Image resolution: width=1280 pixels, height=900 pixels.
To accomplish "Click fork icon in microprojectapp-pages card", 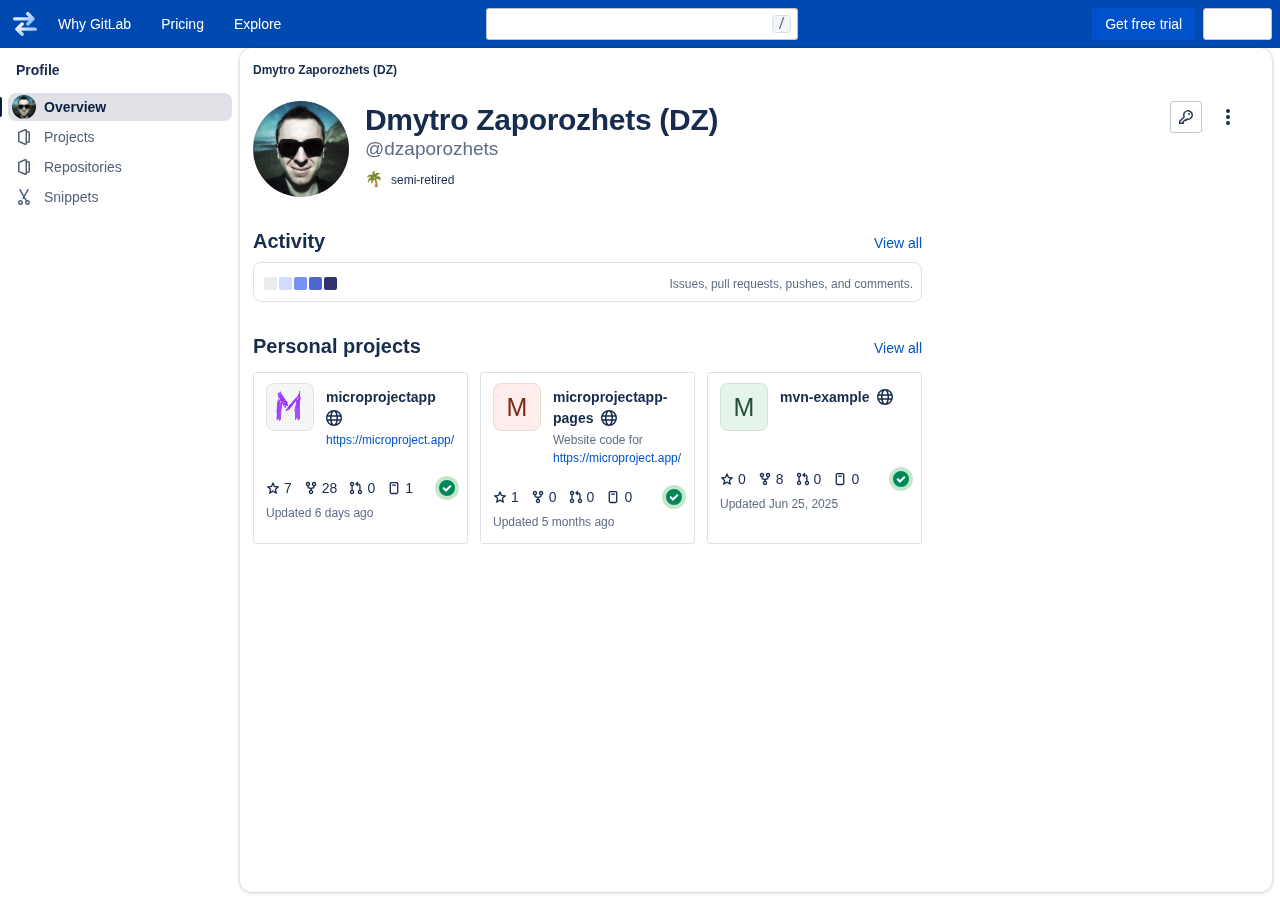I will pos(538,497).
